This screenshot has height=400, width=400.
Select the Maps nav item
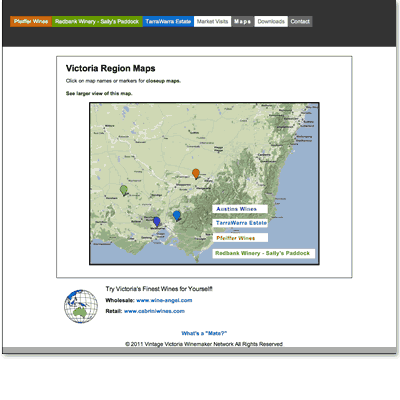242,22
